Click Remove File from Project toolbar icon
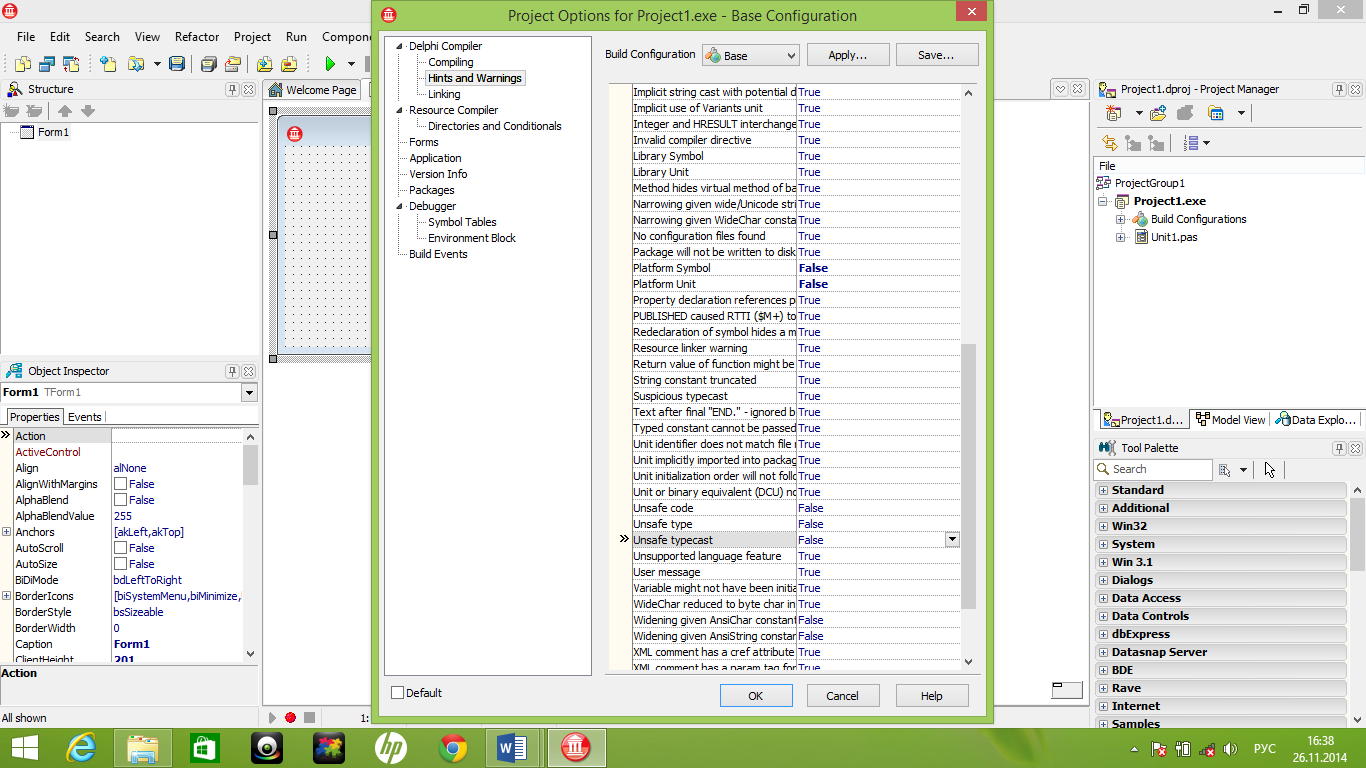Screen dimensions: 1366x768 pyautogui.click(x=289, y=64)
